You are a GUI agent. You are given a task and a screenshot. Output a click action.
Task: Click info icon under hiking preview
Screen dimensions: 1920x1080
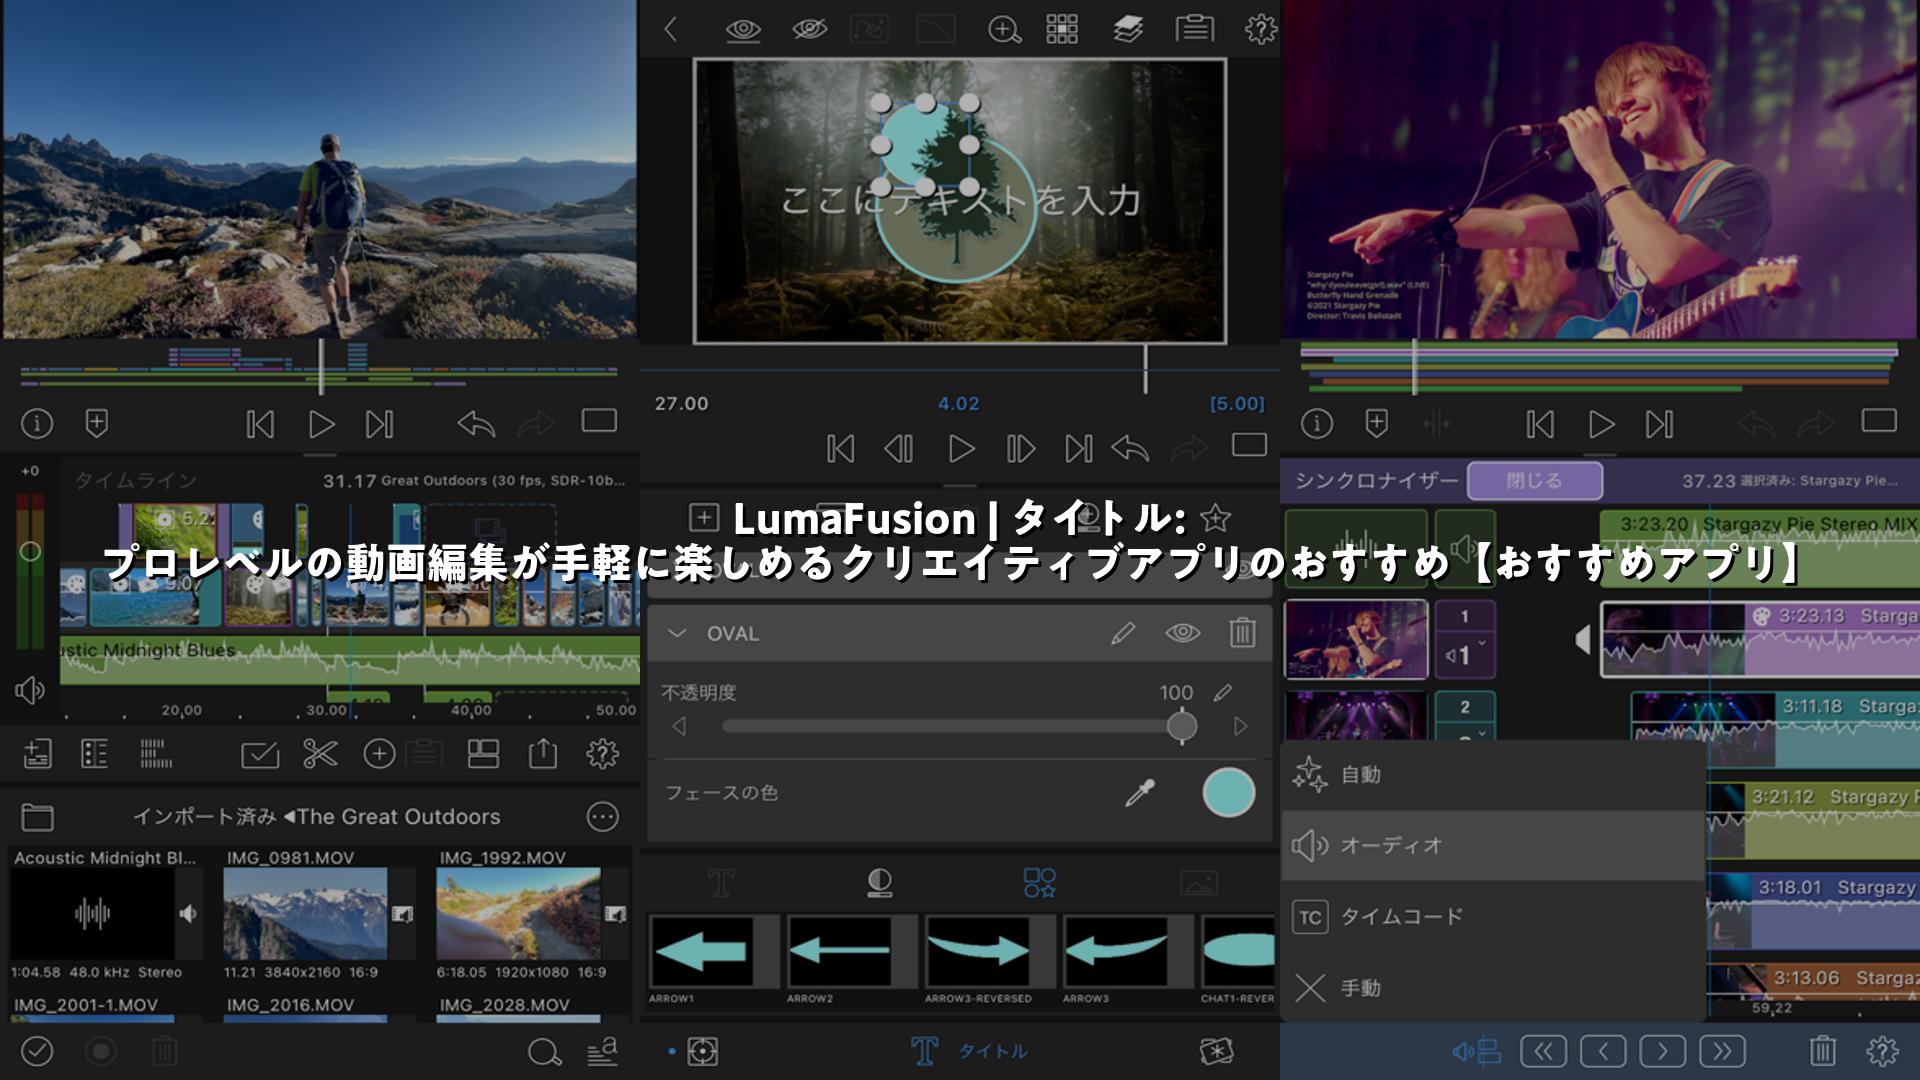[37, 424]
